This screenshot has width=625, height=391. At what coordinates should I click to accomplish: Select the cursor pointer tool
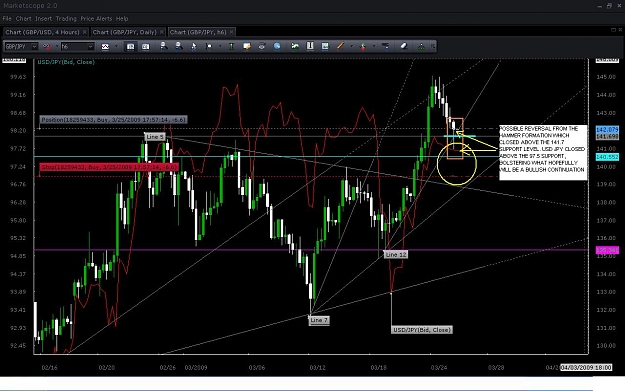click(x=194, y=46)
